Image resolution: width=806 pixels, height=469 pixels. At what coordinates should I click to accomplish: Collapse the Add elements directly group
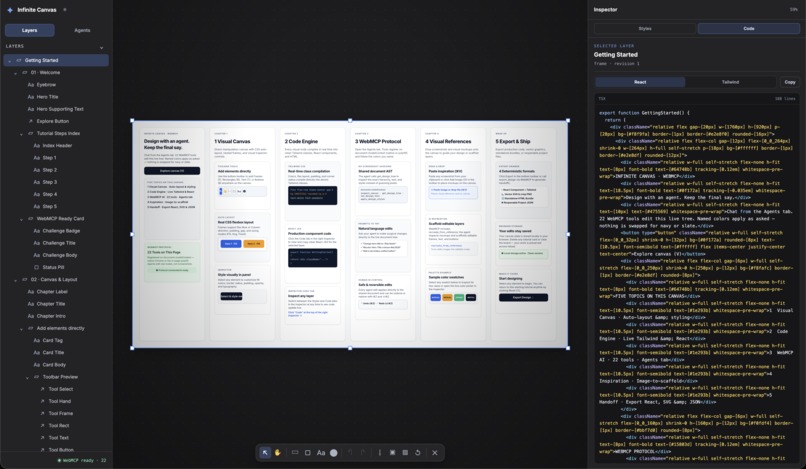22,329
